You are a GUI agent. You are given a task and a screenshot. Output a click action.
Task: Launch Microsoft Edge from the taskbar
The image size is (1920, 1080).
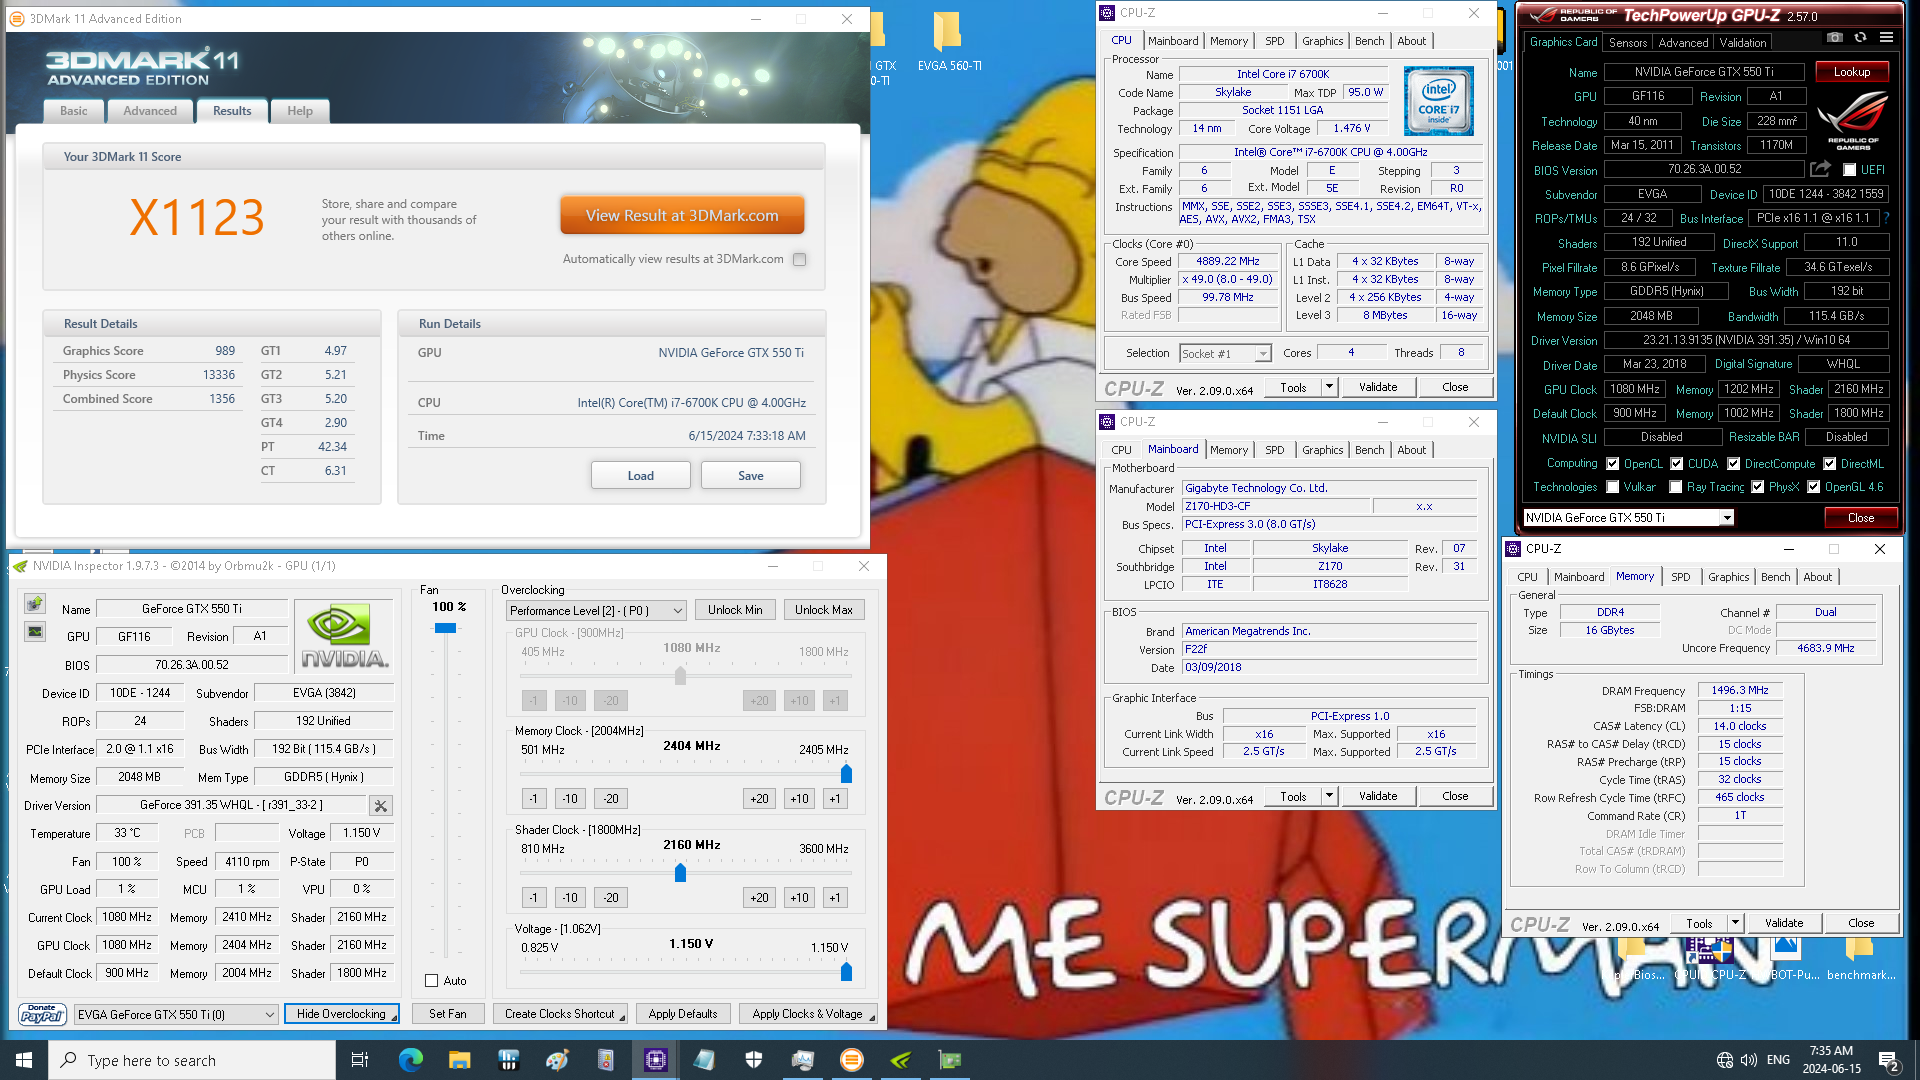(x=410, y=1060)
